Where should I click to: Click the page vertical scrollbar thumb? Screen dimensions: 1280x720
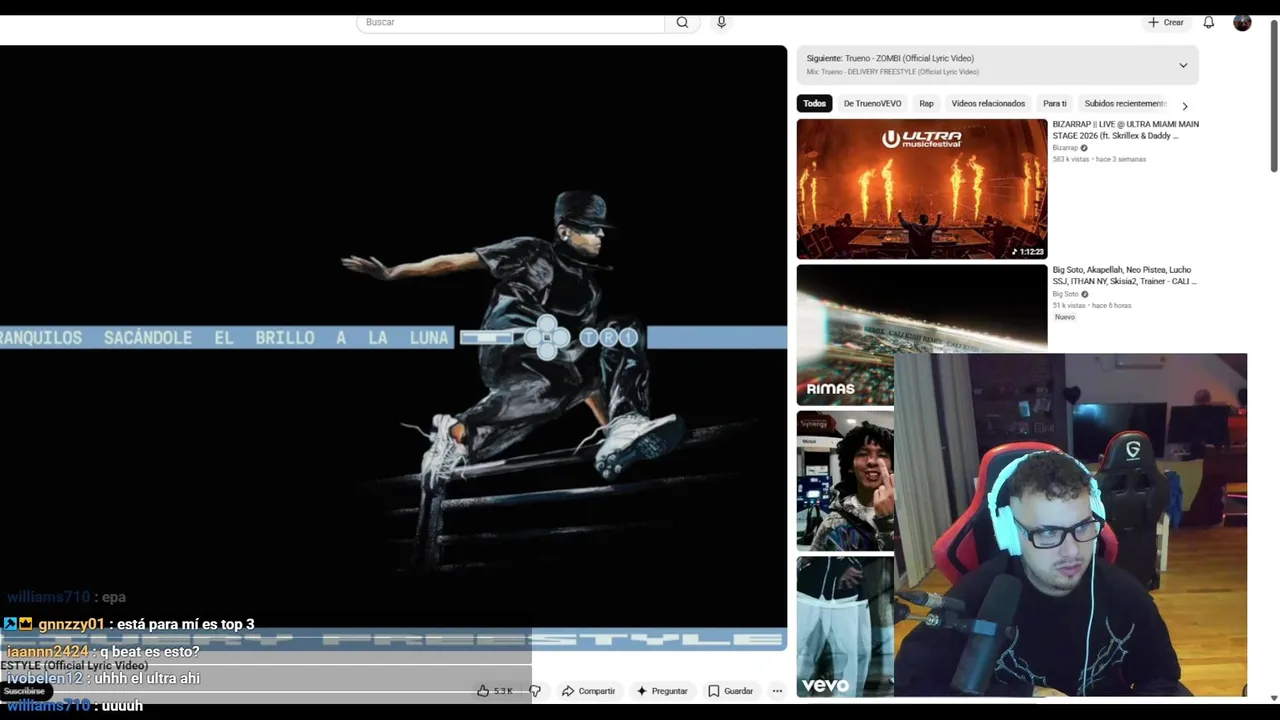[1274, 95]
